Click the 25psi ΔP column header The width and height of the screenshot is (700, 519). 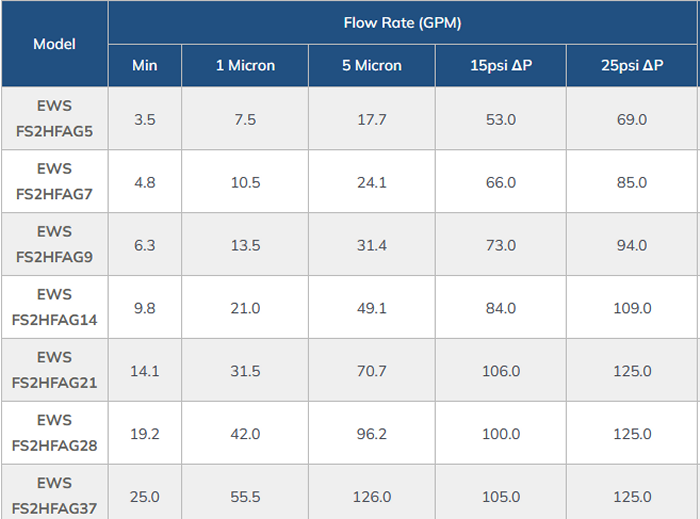tap(632, 66)
